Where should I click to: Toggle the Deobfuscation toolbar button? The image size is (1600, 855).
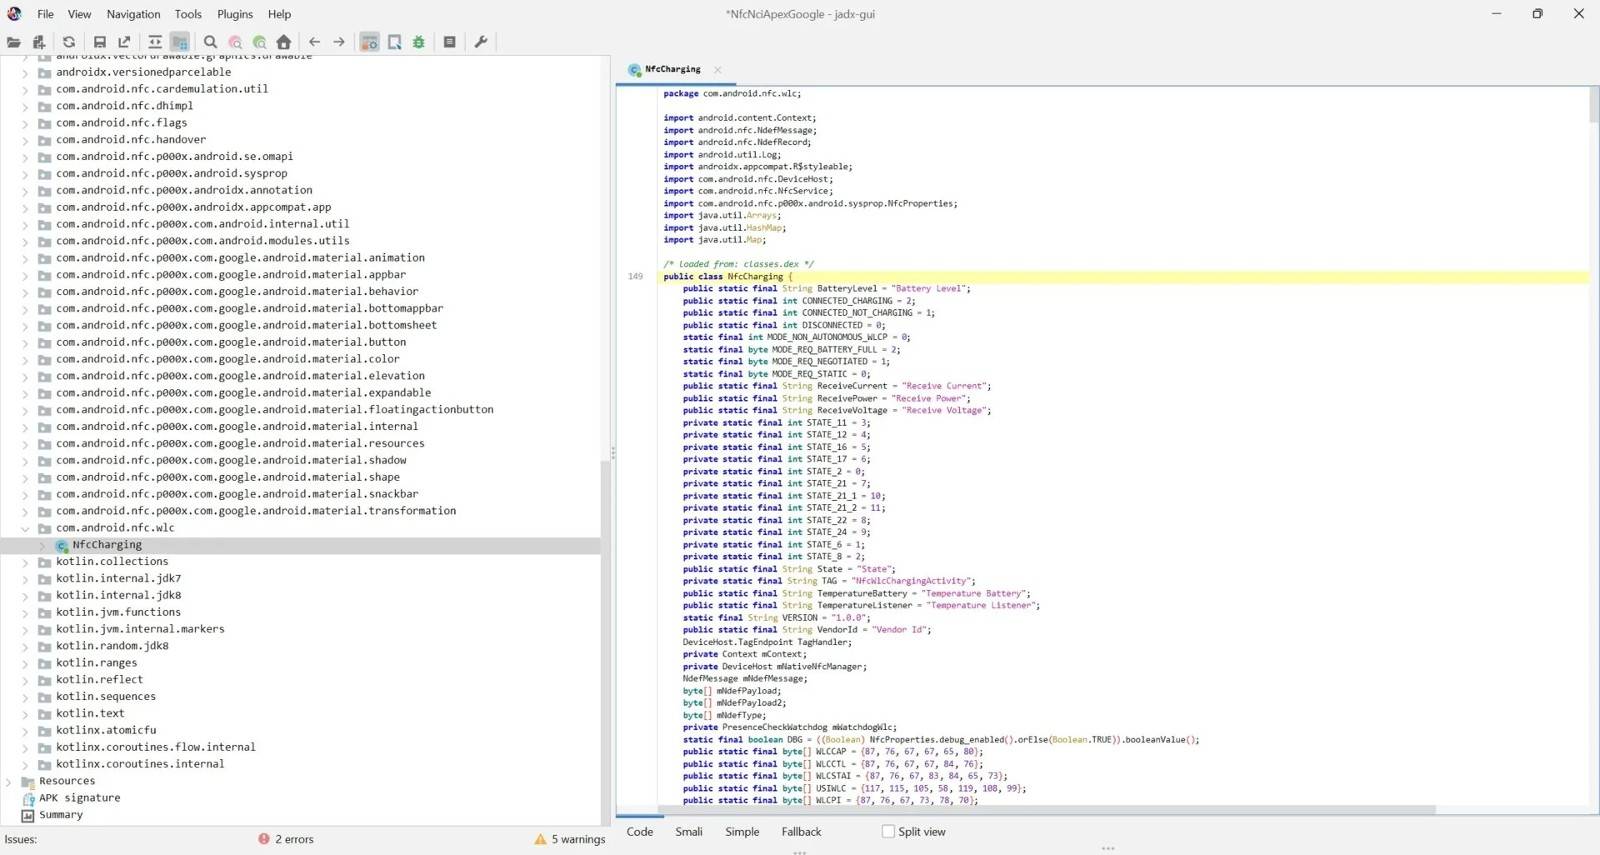[369, 42]
